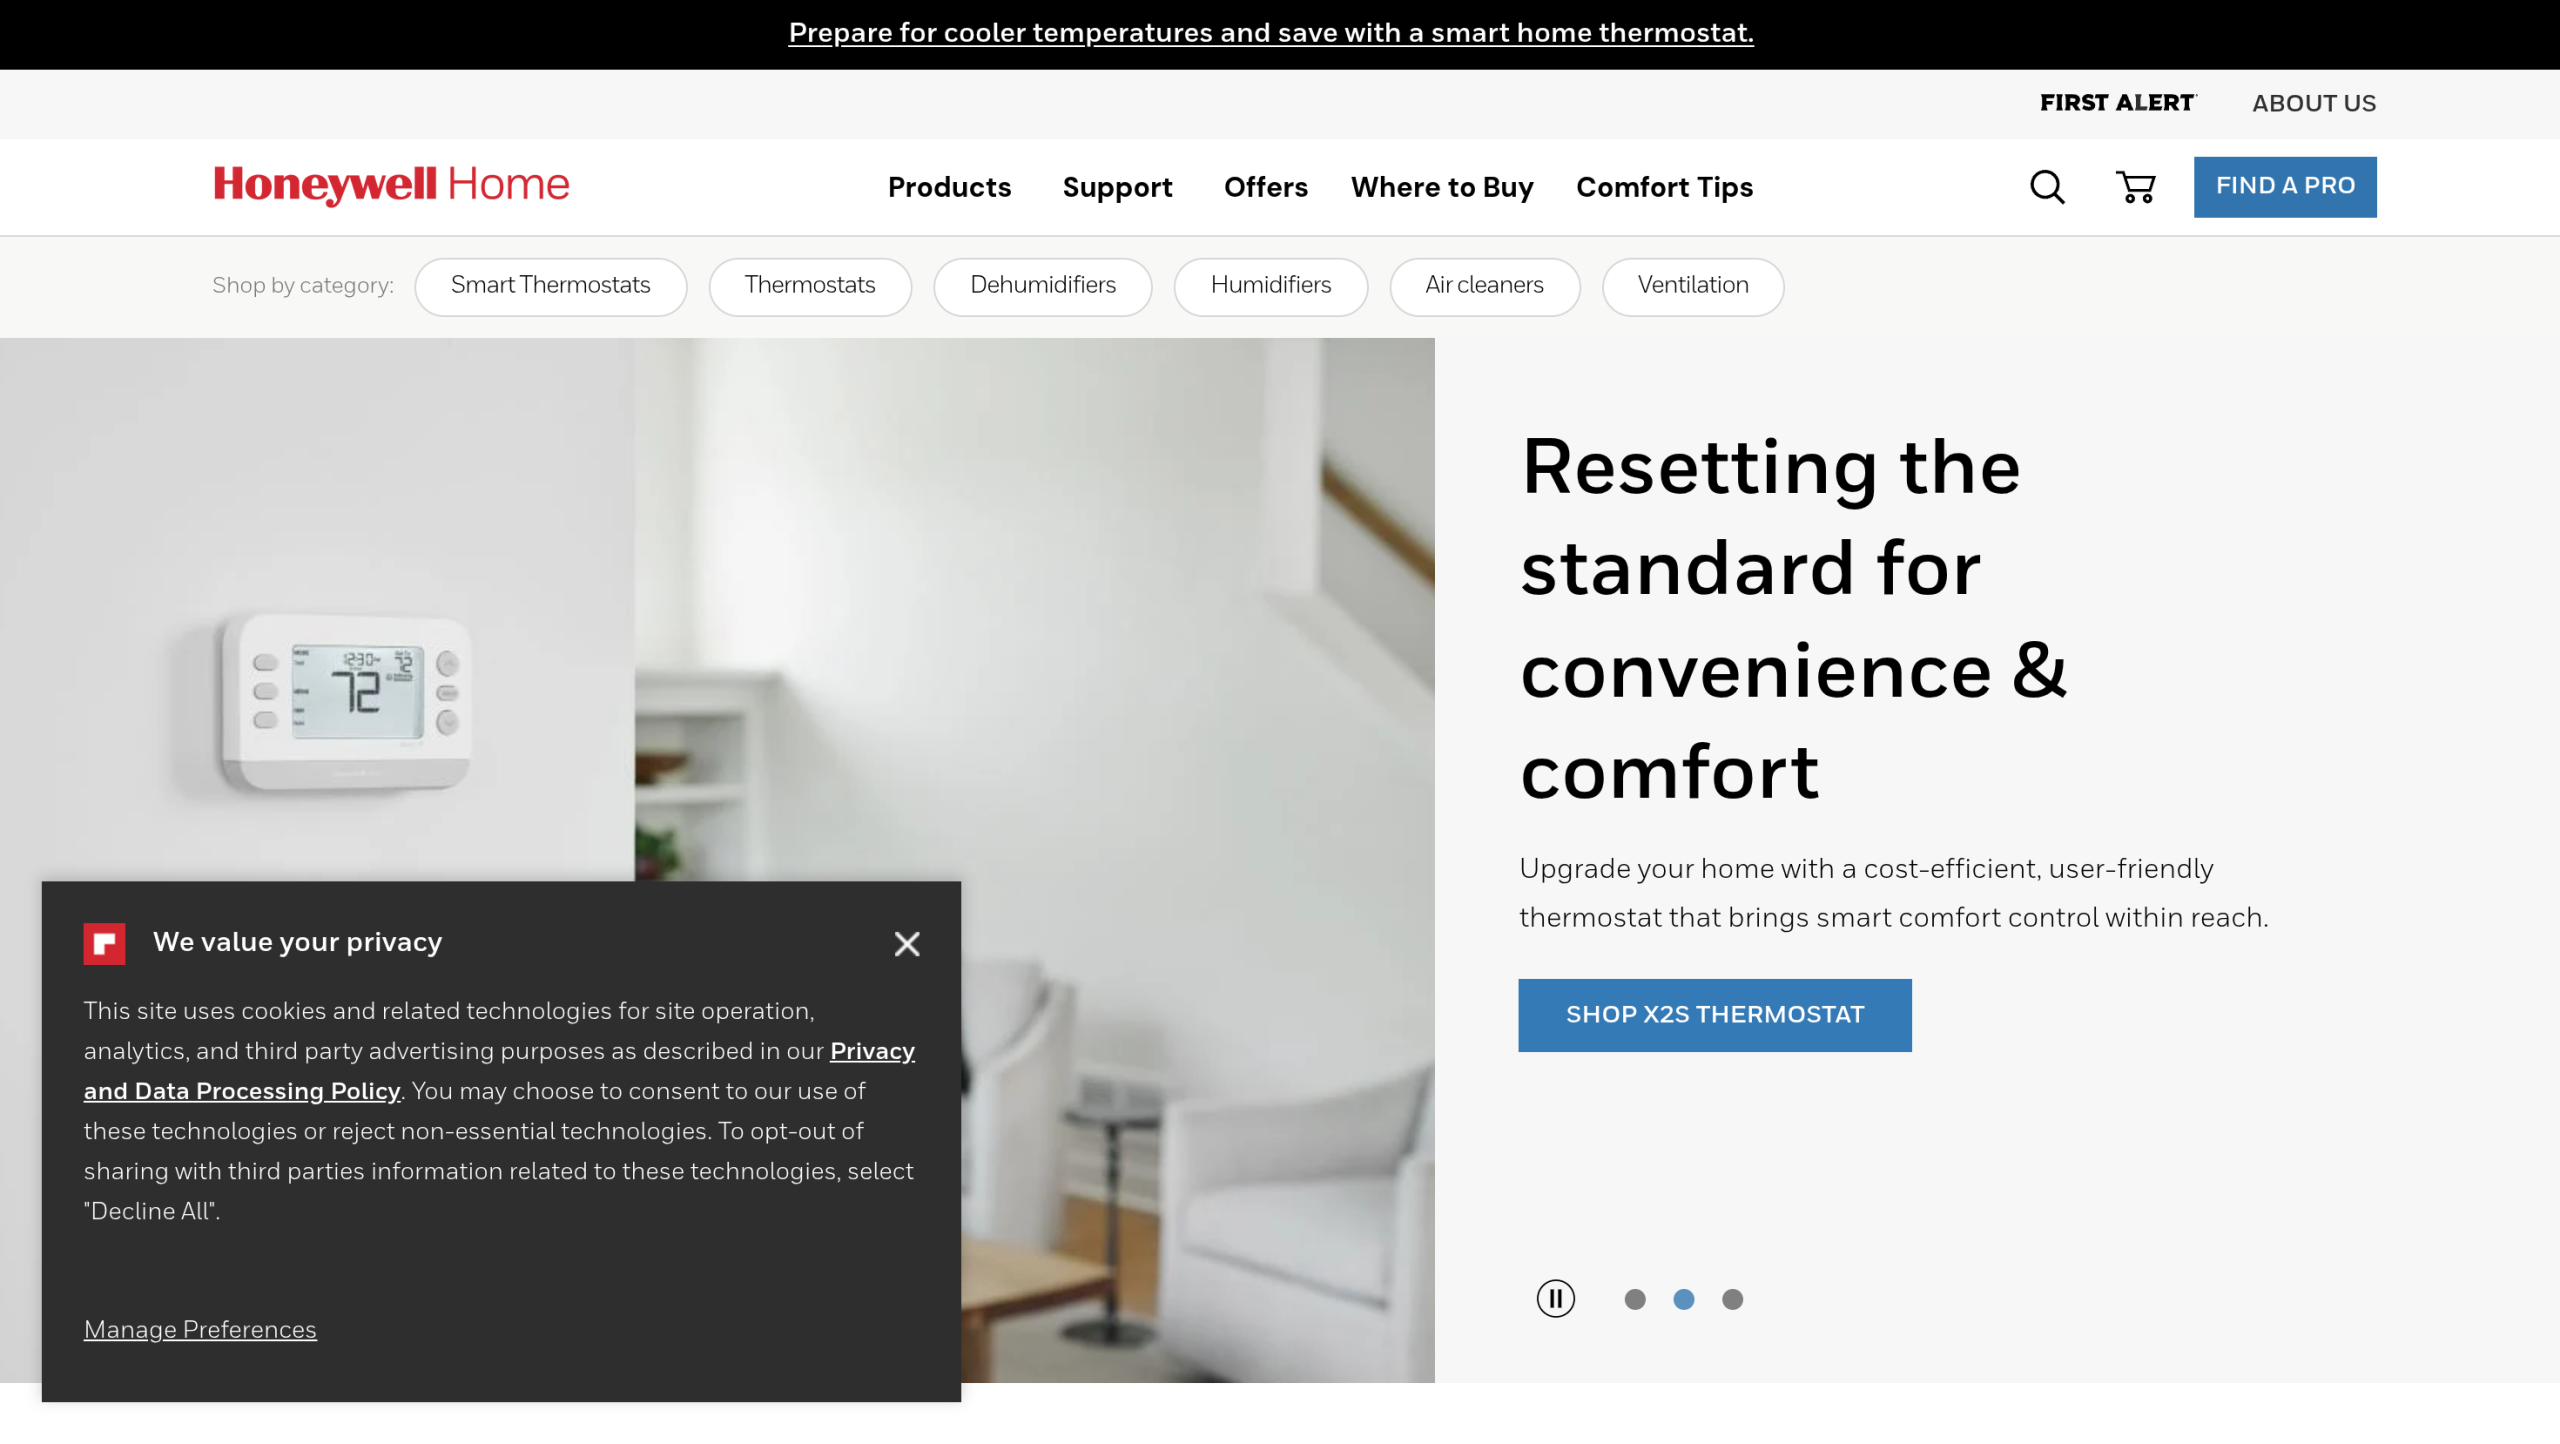Close the privacy notice with X
The height and width of the screenshot is (1444, 2560).
coord(907,944)
